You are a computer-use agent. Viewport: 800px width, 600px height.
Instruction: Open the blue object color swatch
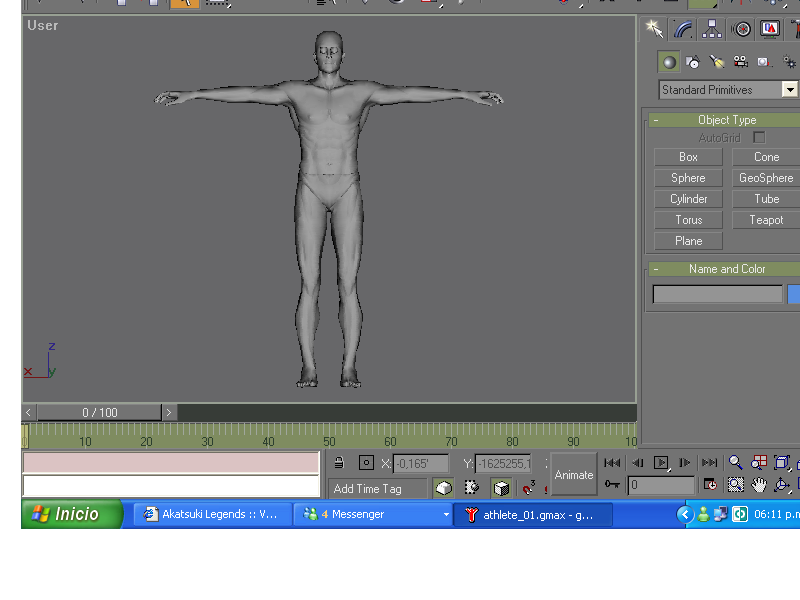click(x=794, y=294)
